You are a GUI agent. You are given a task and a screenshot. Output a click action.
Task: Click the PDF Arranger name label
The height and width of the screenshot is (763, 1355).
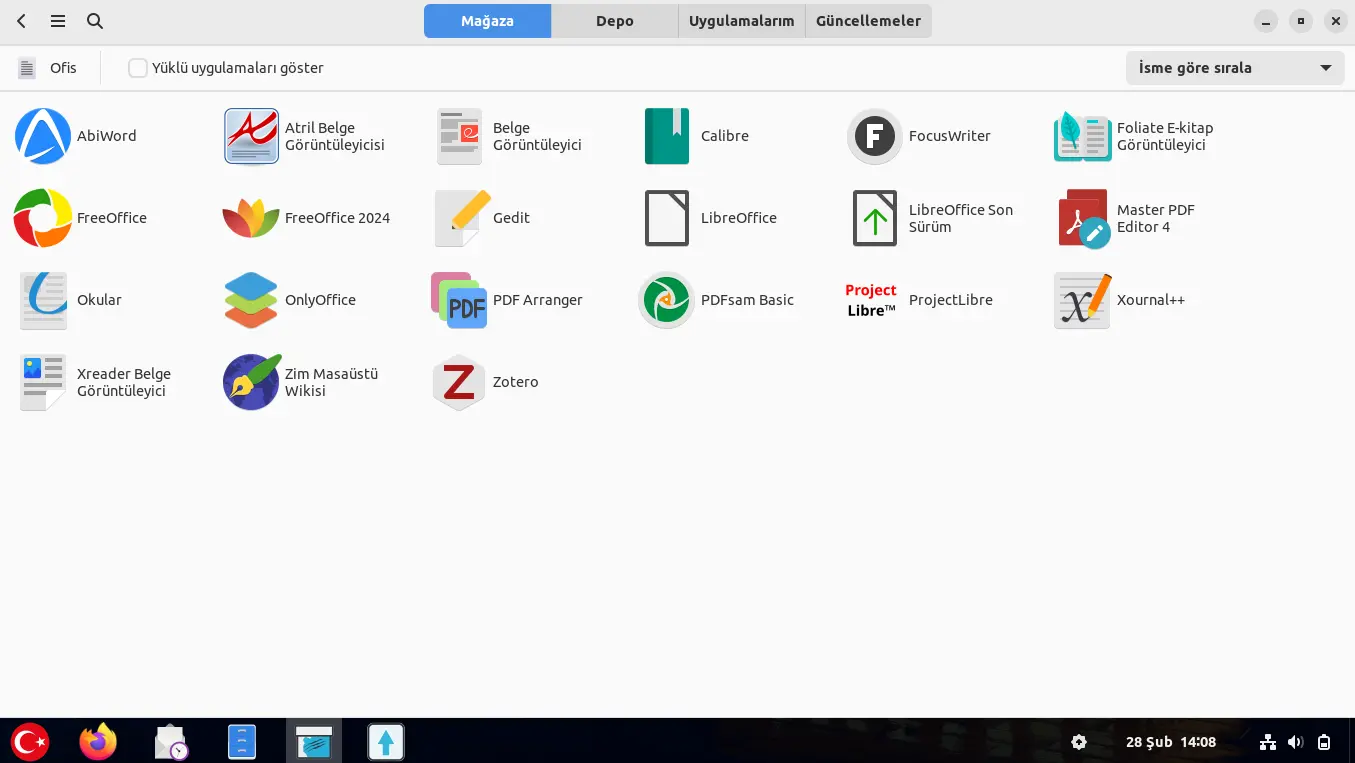[x=538, y=300]
